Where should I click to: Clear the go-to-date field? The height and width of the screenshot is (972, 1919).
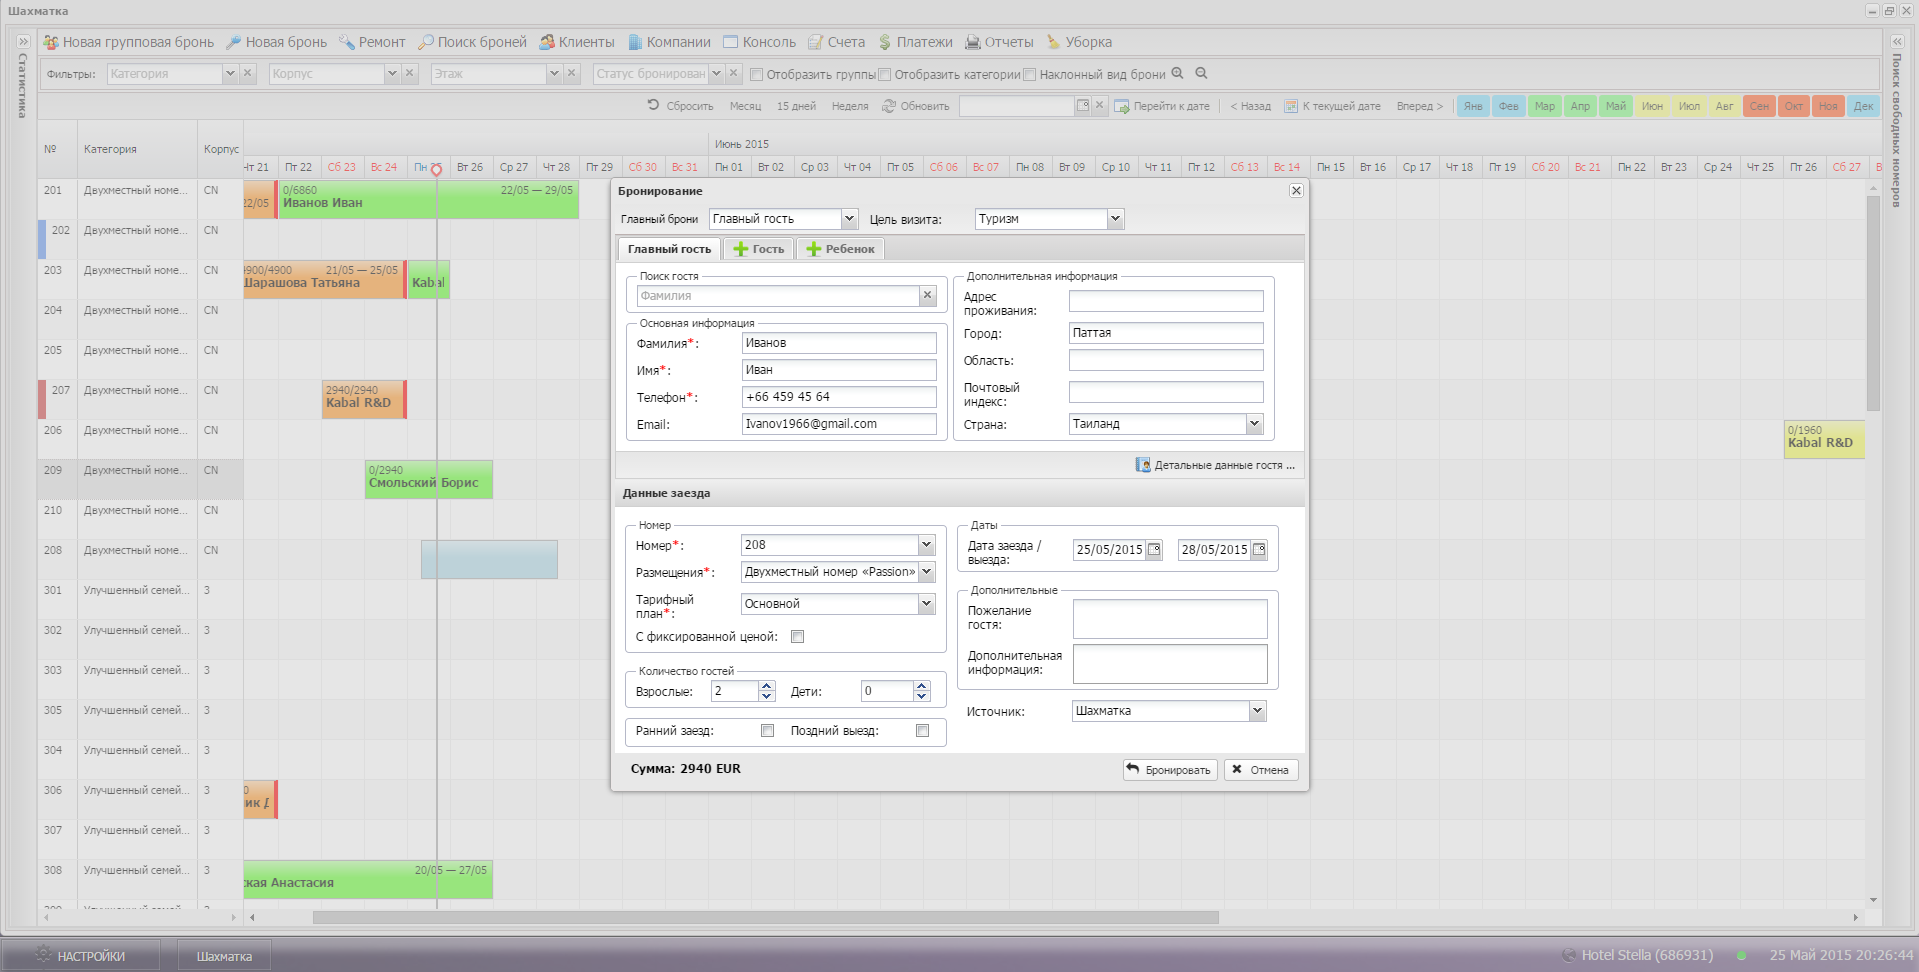(1099, 105)
